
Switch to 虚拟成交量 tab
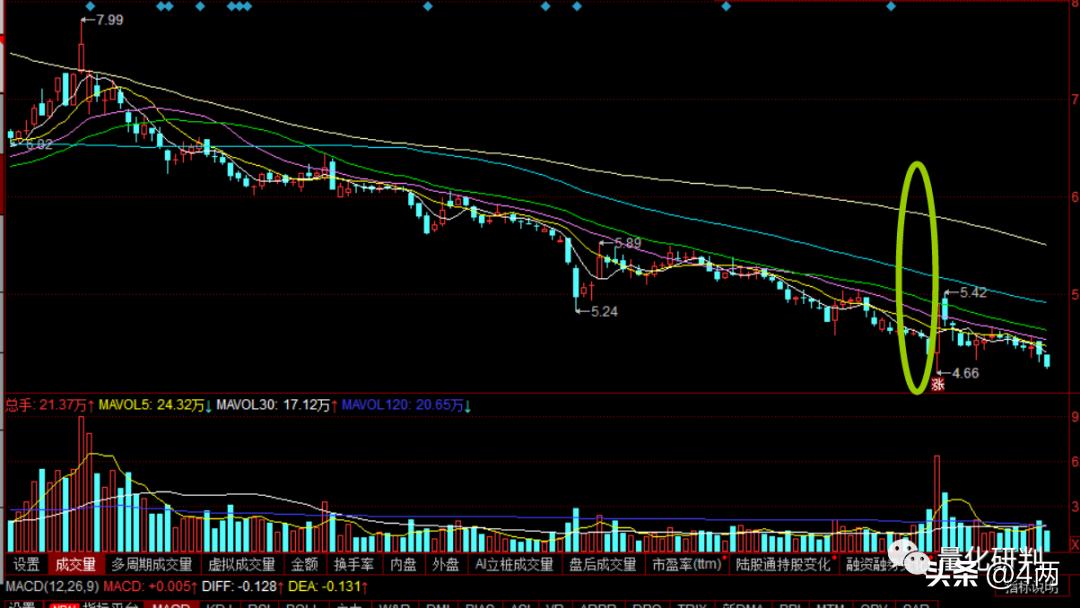(241, 564)
